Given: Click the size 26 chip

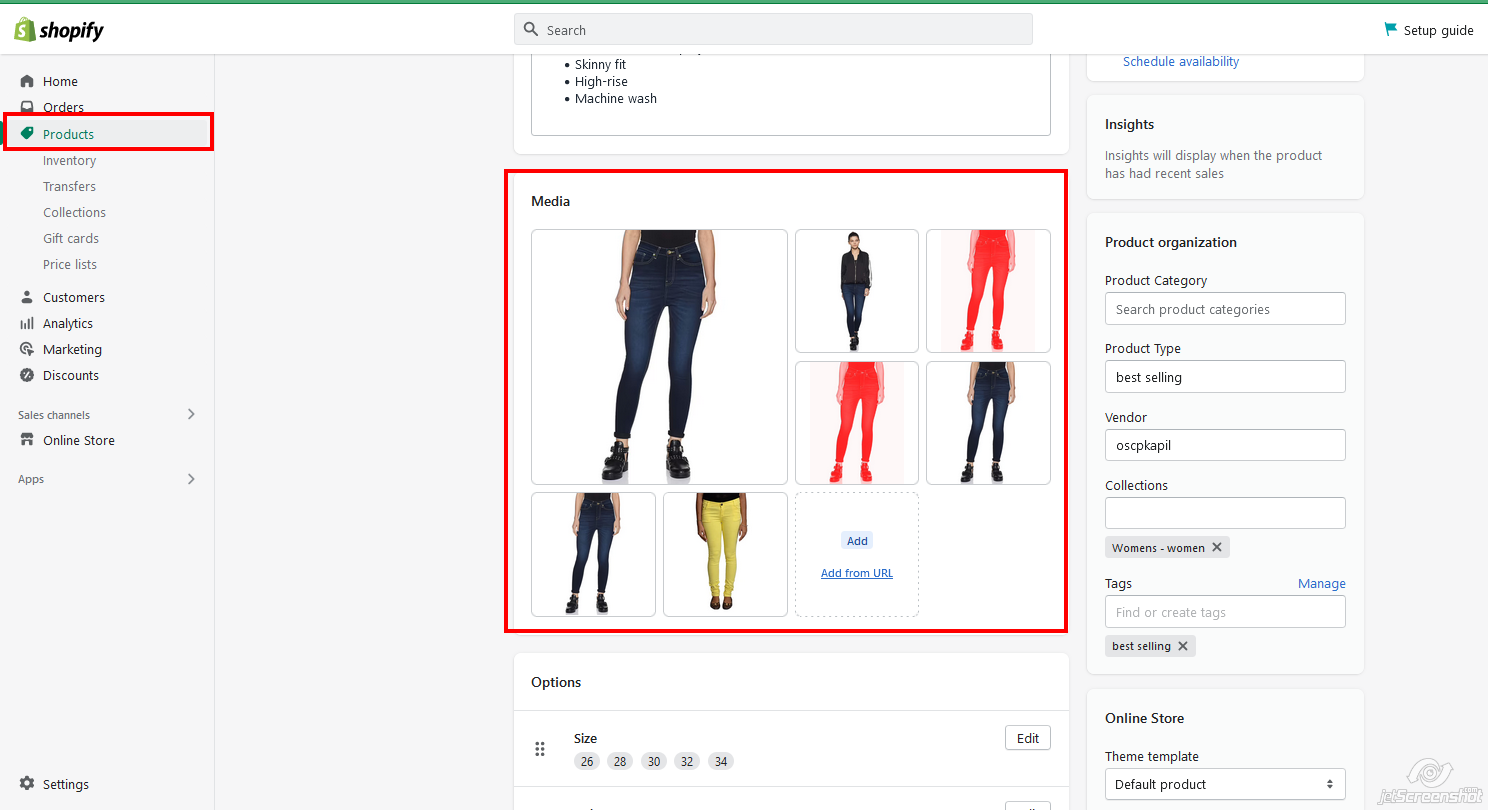Looking at the screenshot, I should (x=587, y=761).
